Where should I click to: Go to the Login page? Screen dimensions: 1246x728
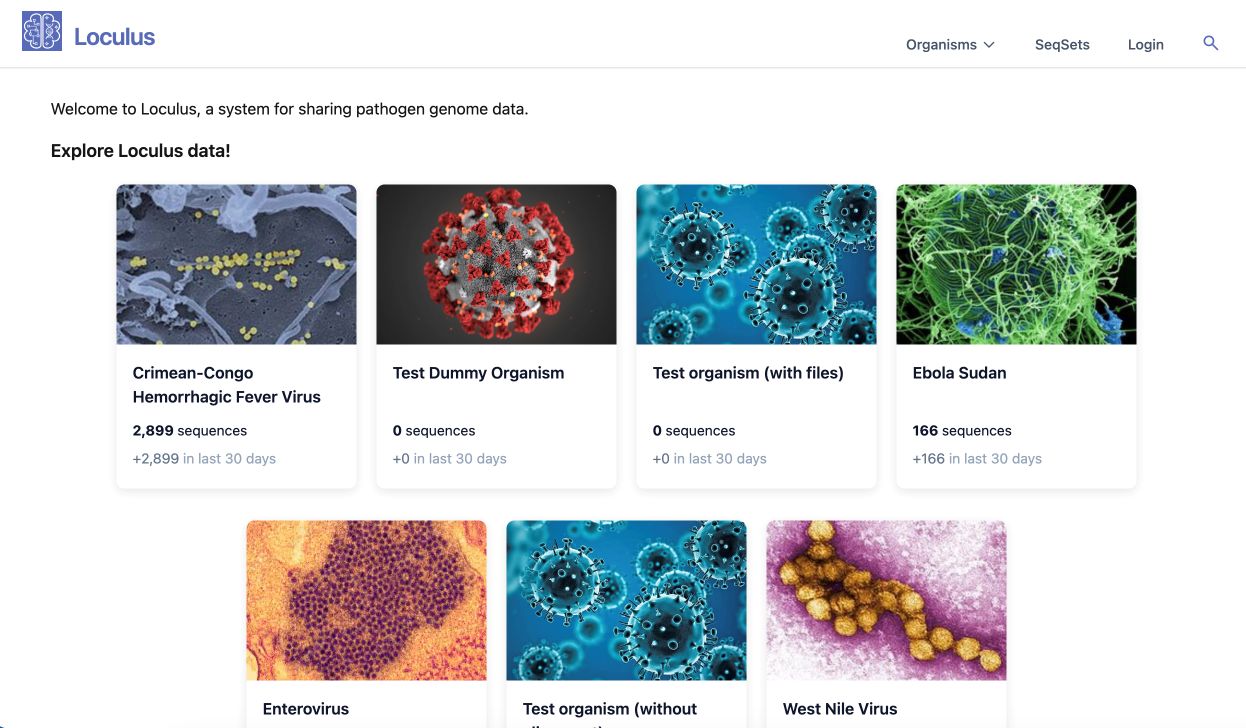pos(1145,45)
